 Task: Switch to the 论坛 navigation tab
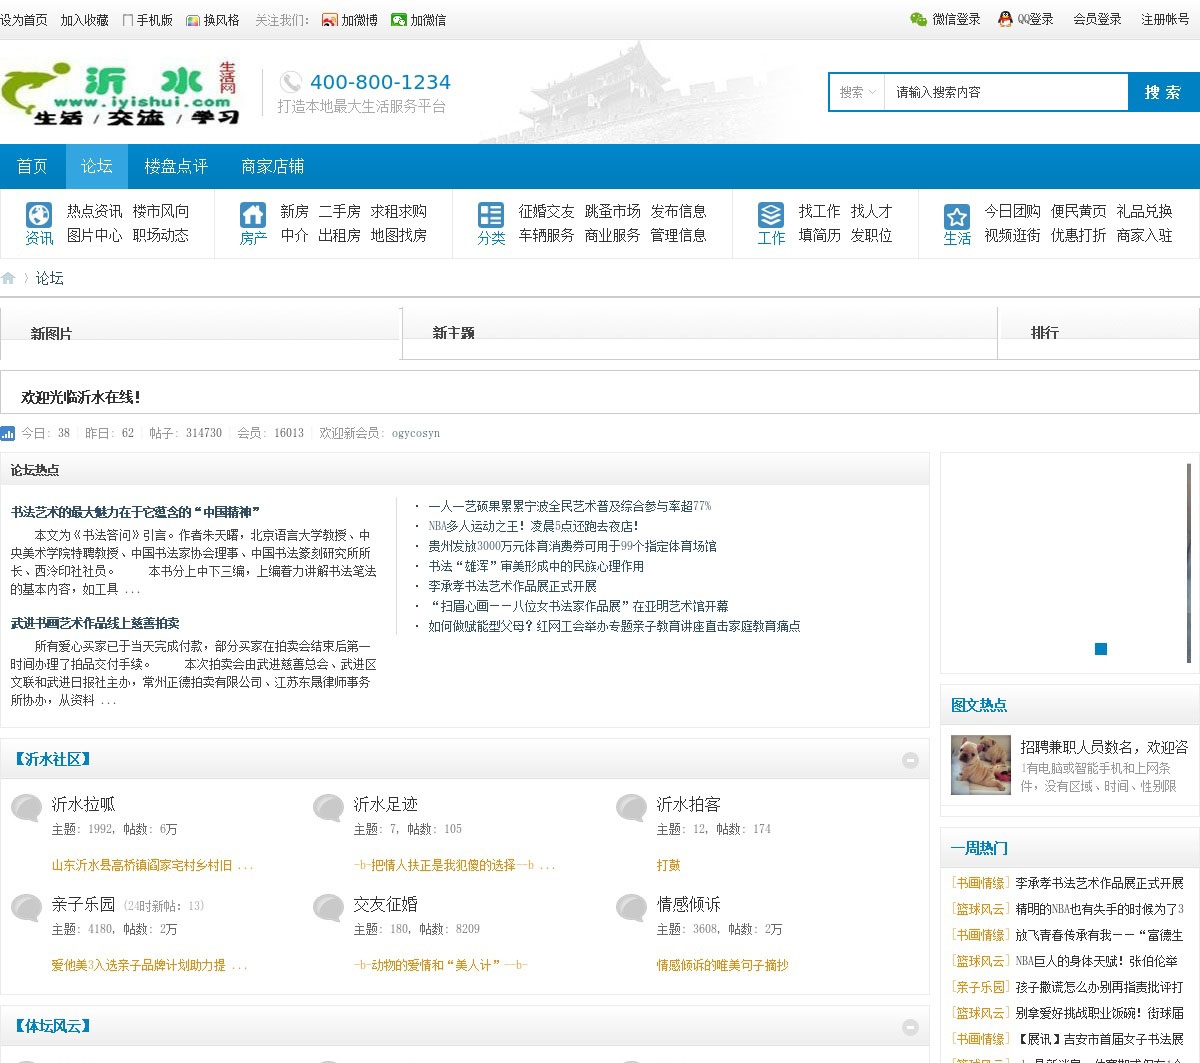tap(97, 166)
